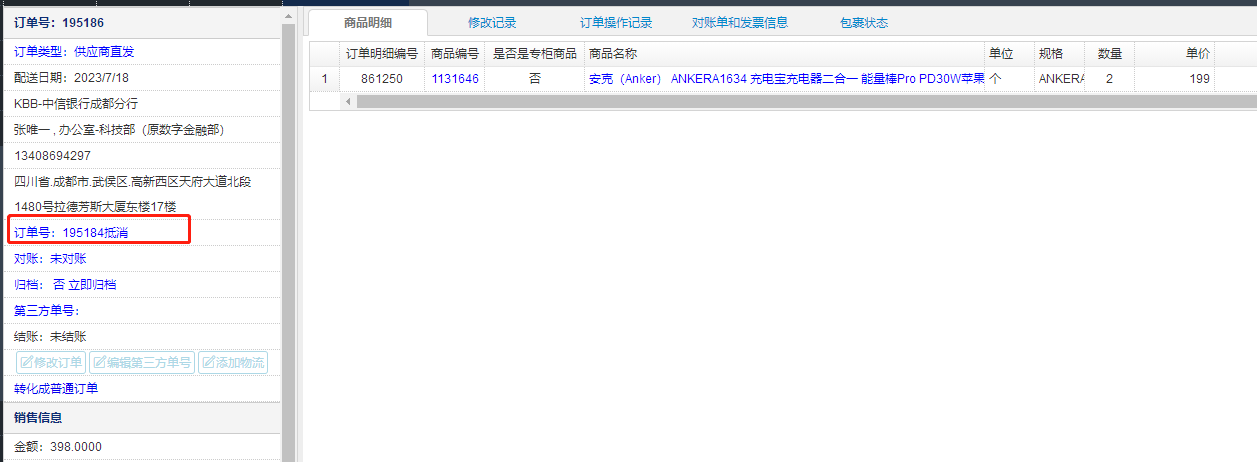The width and height of the screenshot is (1257, 462).
Task: Select the 否 cell in product row
Action: [535, 78]
